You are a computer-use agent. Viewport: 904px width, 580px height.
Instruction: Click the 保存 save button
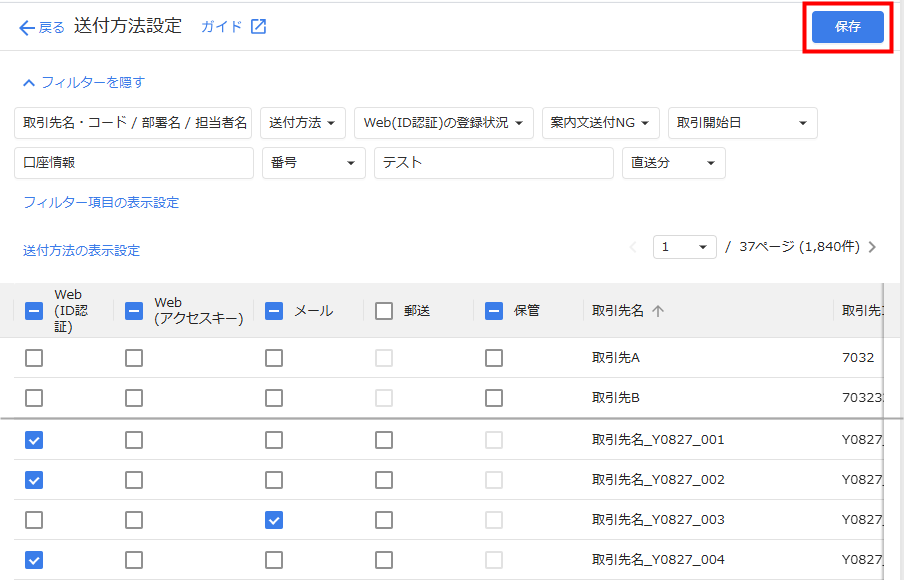847,27
